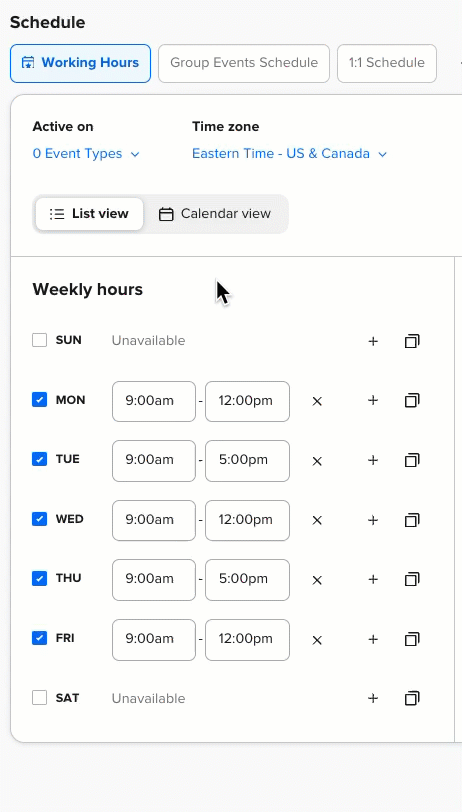The width and height of the screenshot is (462, 812).
Task: Open the 1:1 Schedule tab
Action: click(x=387, y=63)
